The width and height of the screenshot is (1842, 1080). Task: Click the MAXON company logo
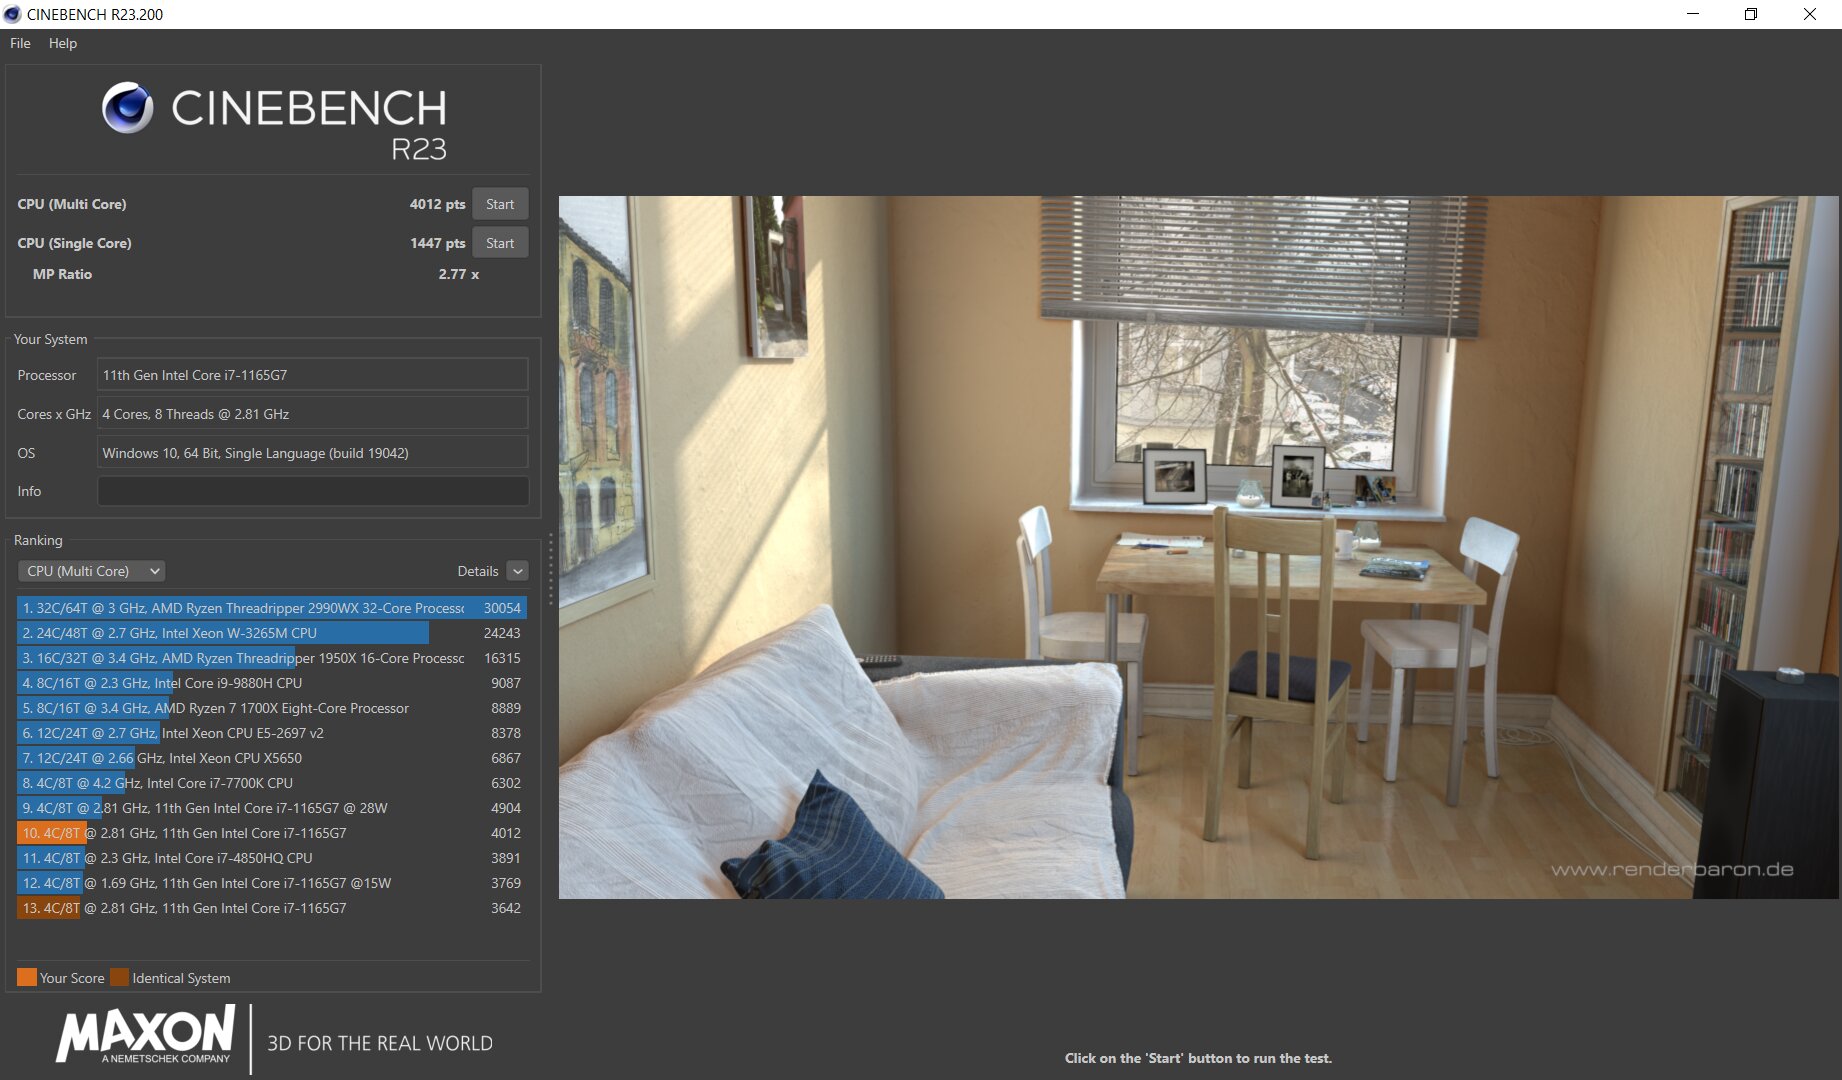coord(146,1034)
